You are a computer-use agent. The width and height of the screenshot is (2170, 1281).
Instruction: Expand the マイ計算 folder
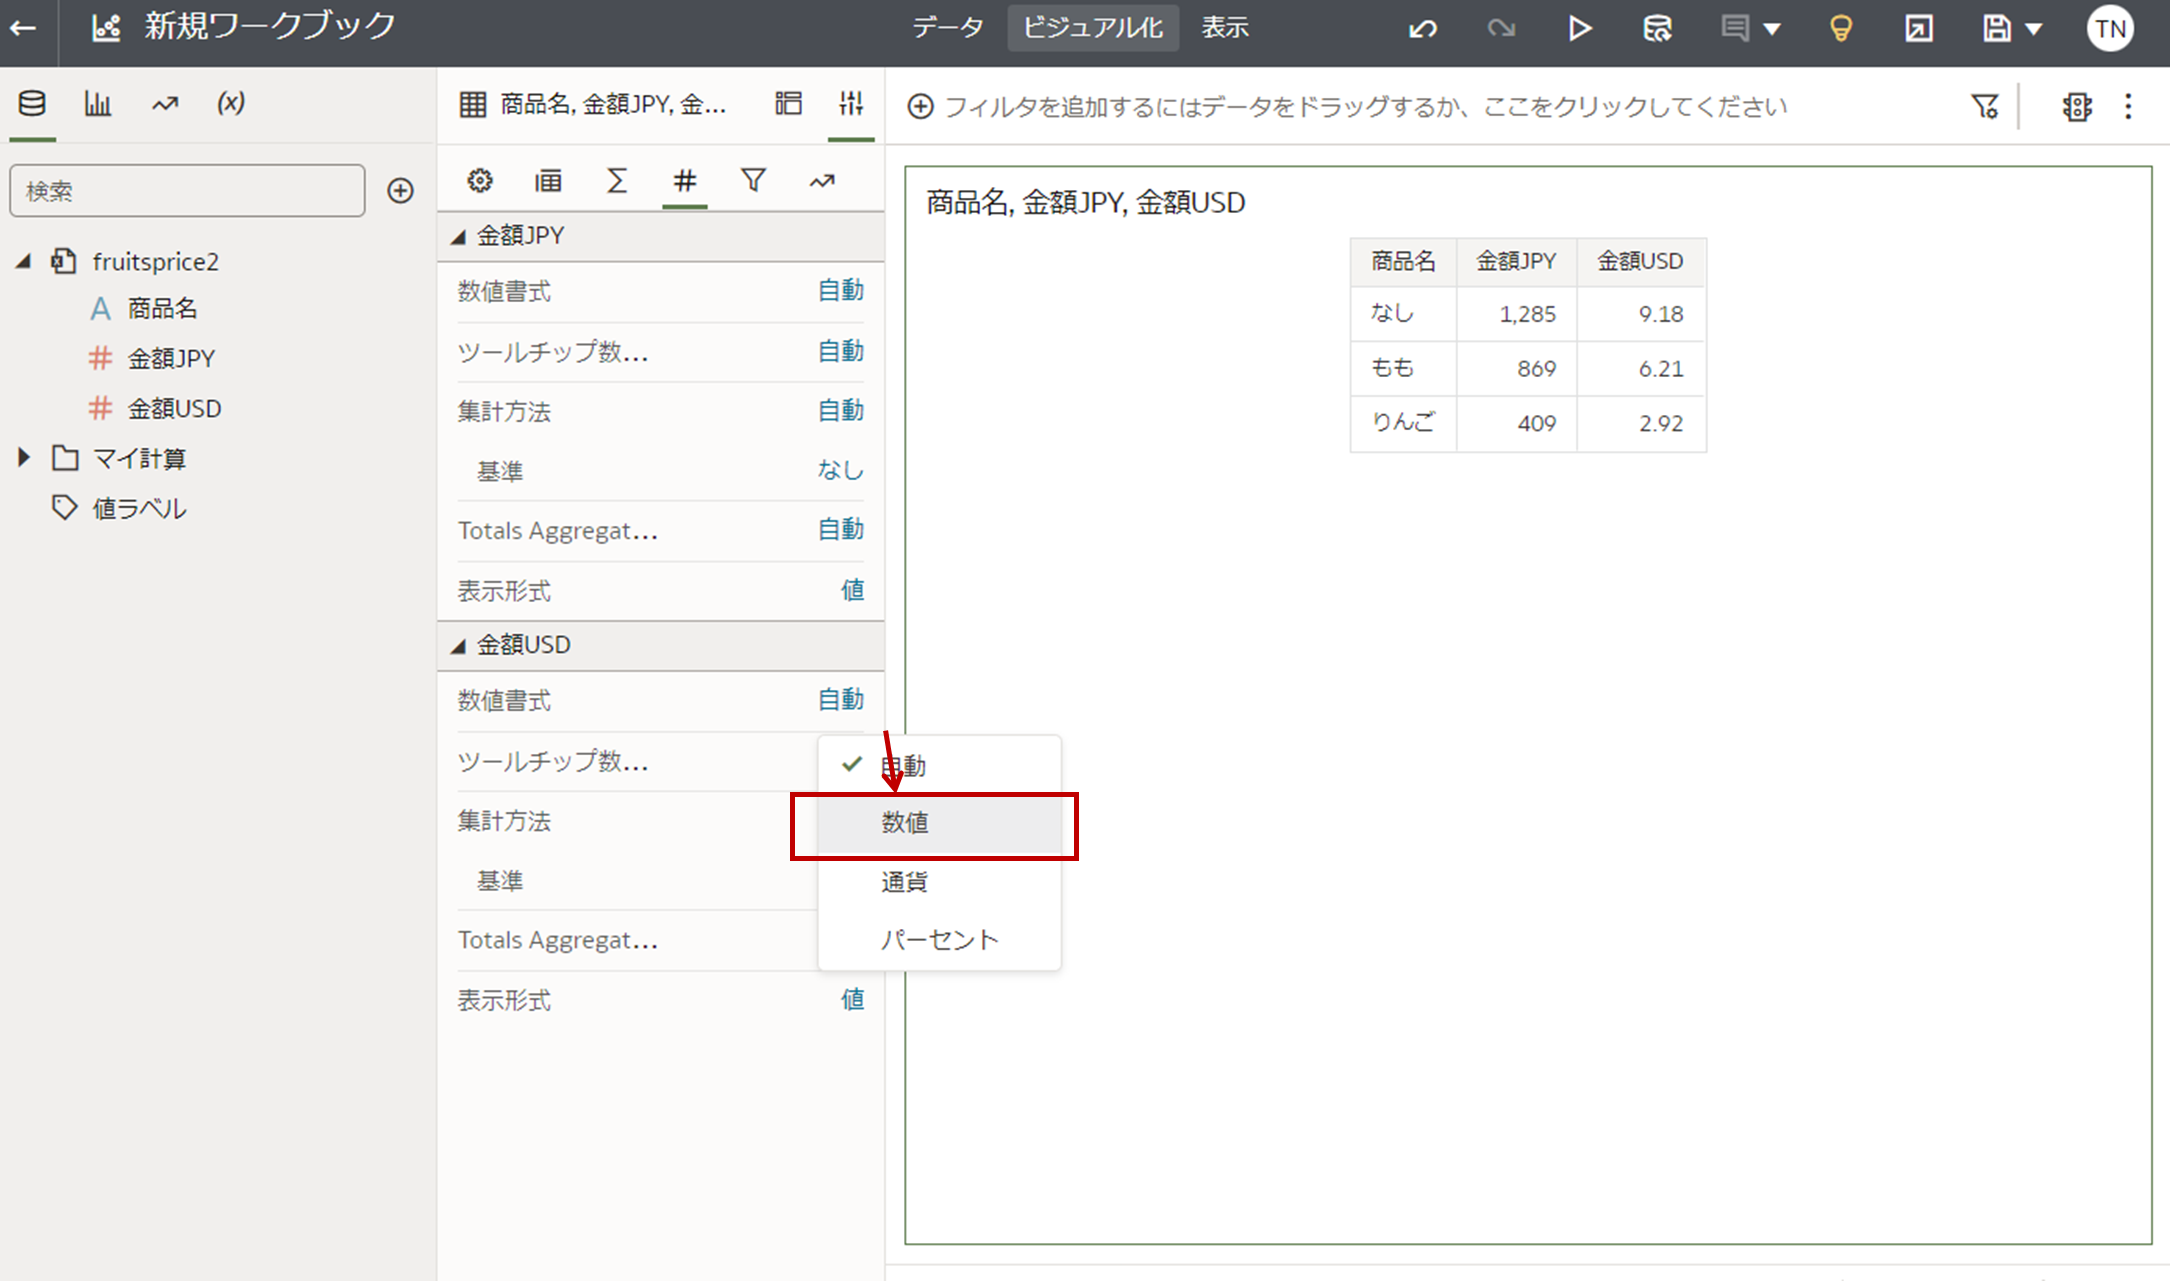tap(24, 458)
